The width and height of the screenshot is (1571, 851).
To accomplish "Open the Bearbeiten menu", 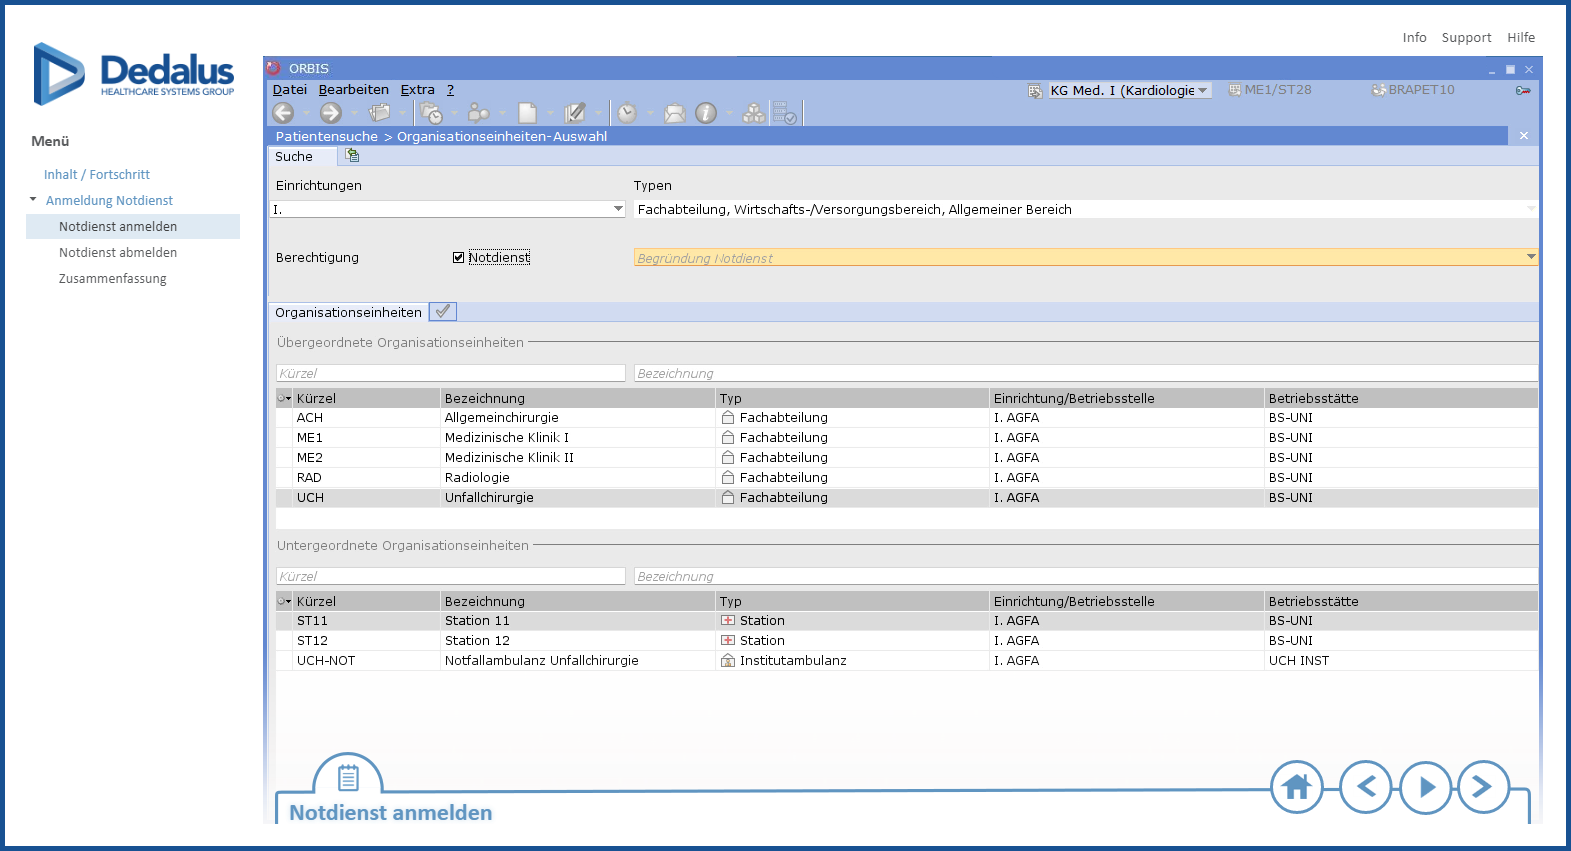I will tap(353, 90).
